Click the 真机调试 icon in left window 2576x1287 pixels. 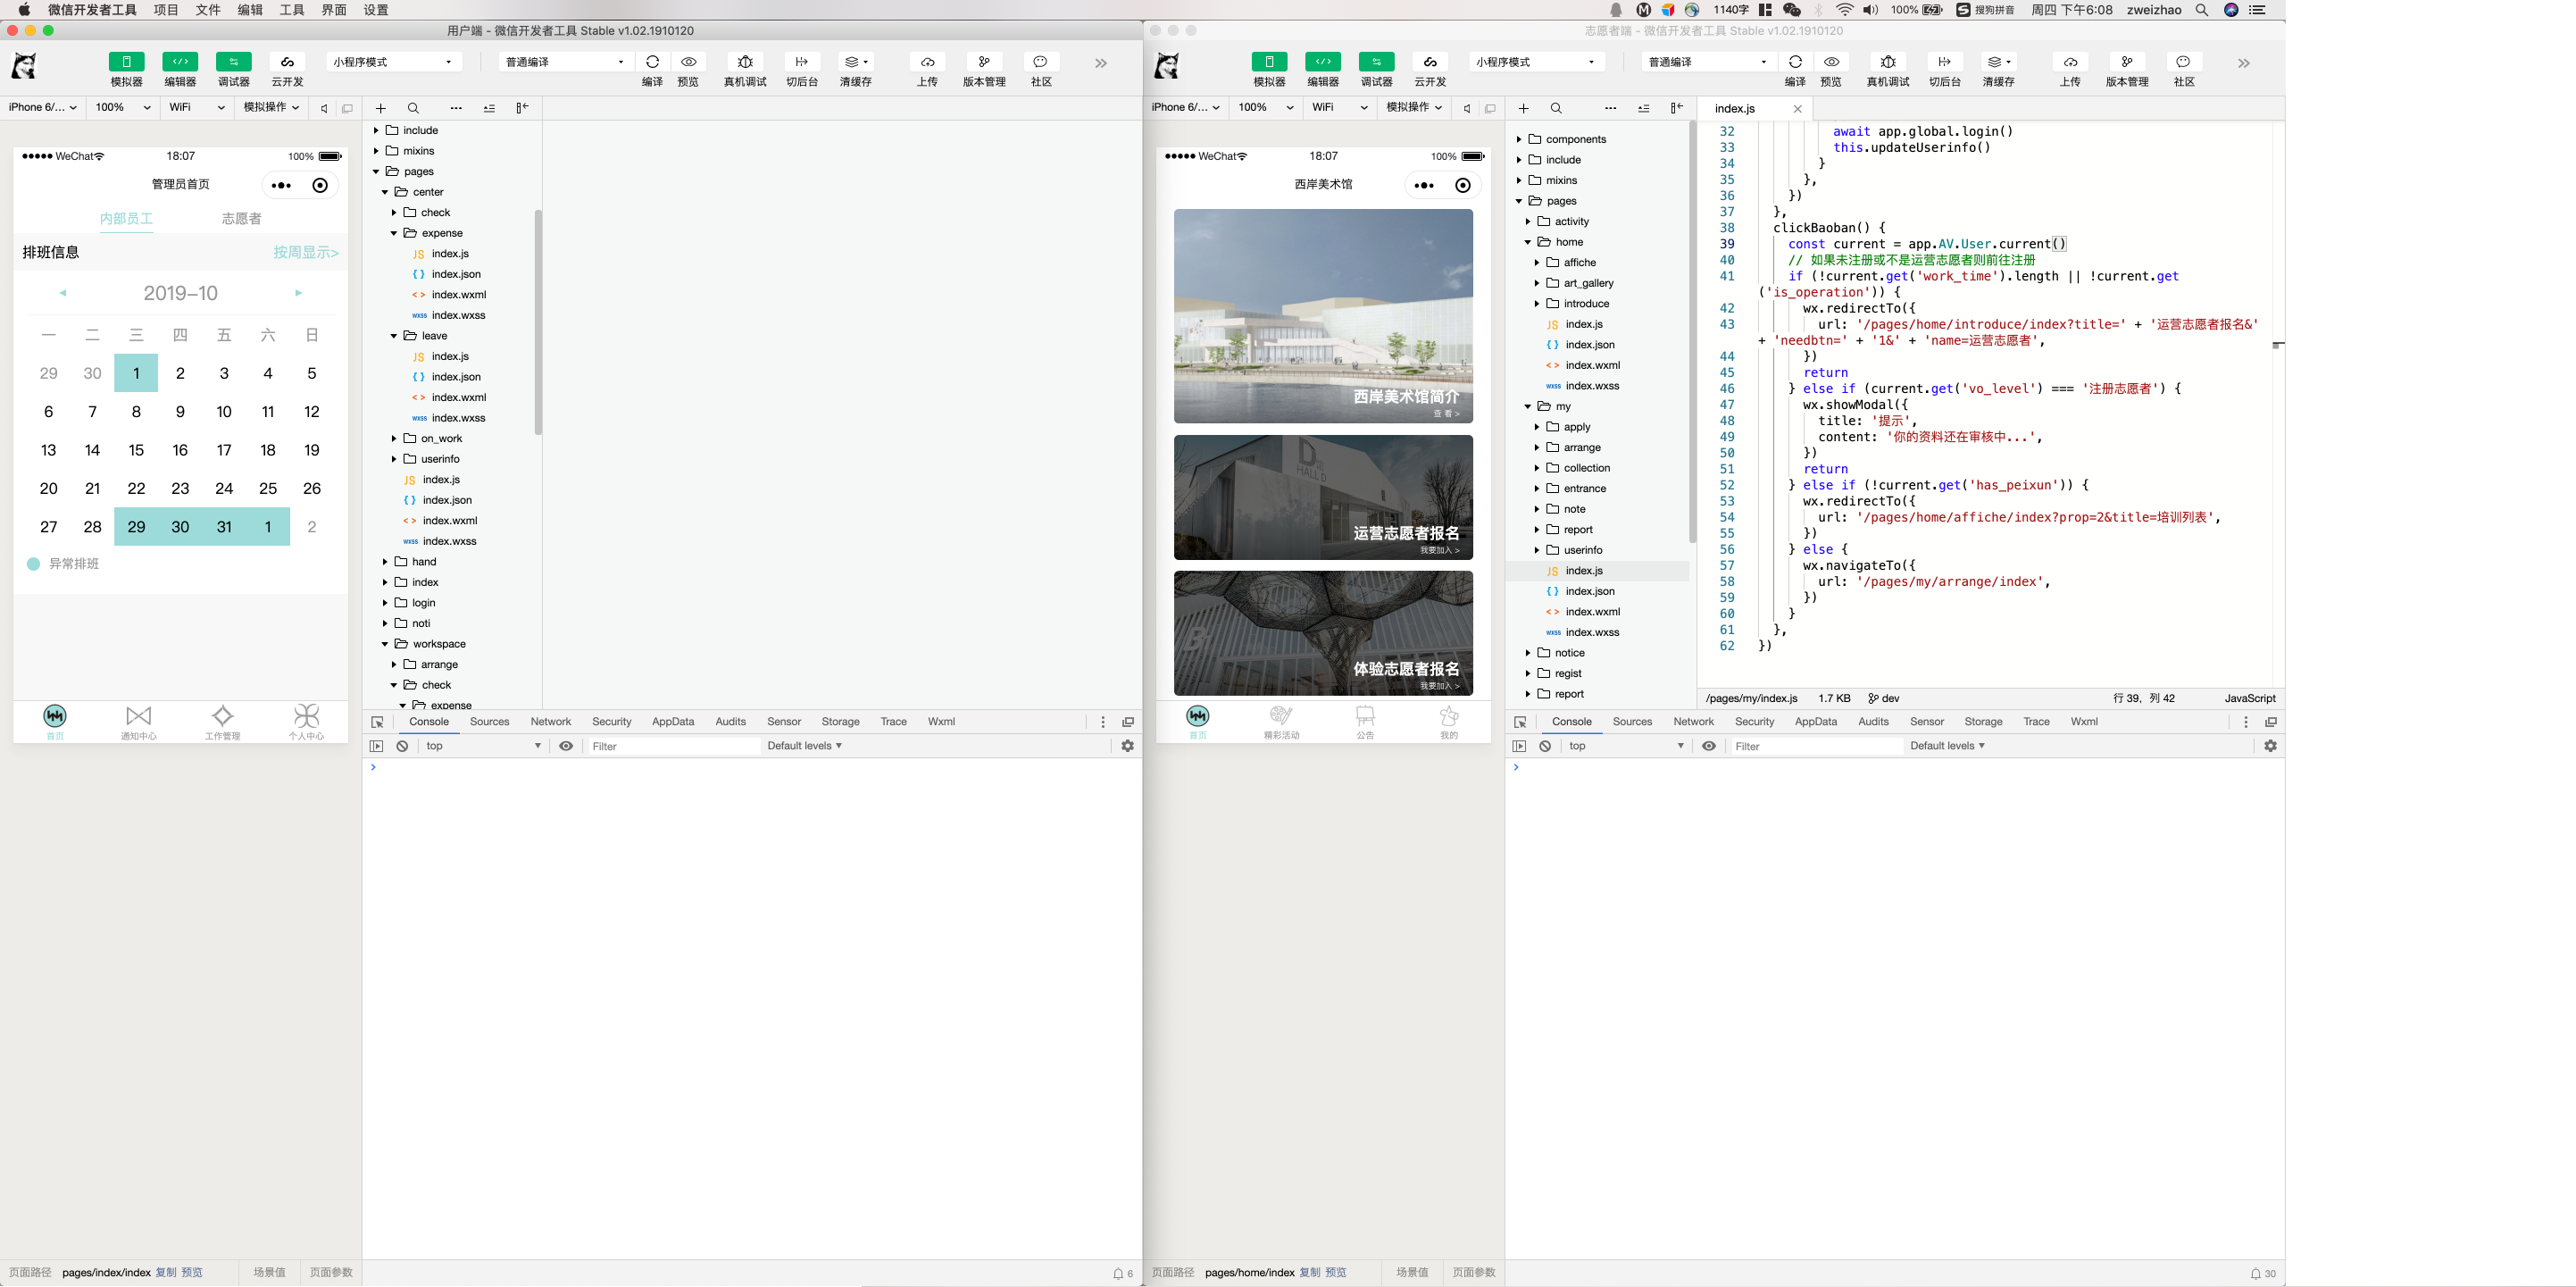pyautogui.click(x=744, y=62)
